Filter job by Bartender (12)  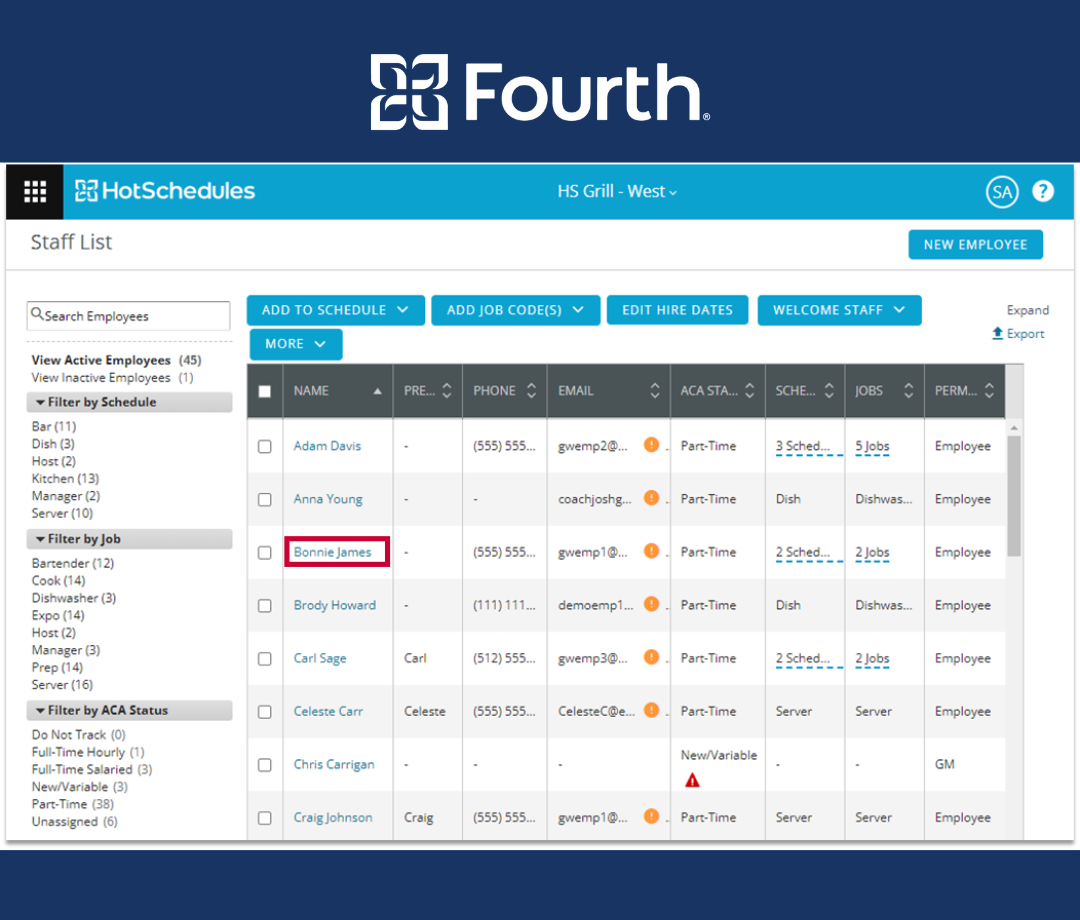(x=72, y=563)
